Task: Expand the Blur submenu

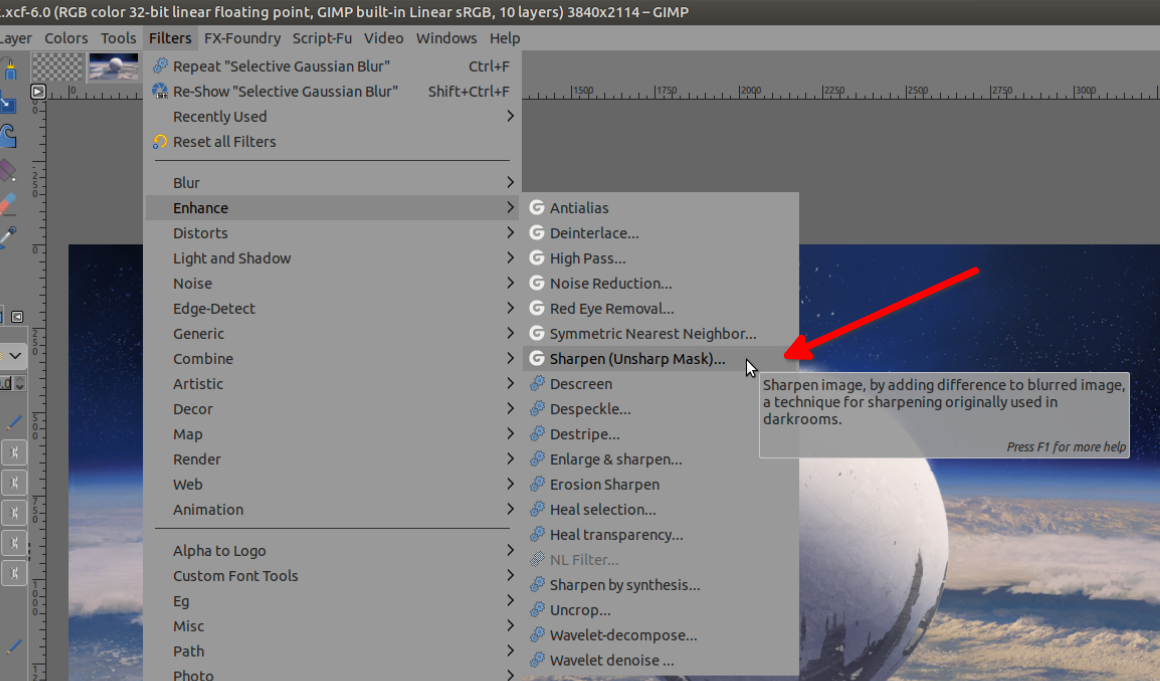Action: click(333, 183)
